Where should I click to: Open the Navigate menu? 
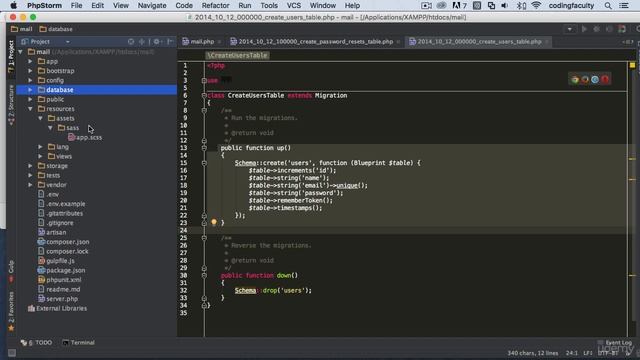coord(152,6)
